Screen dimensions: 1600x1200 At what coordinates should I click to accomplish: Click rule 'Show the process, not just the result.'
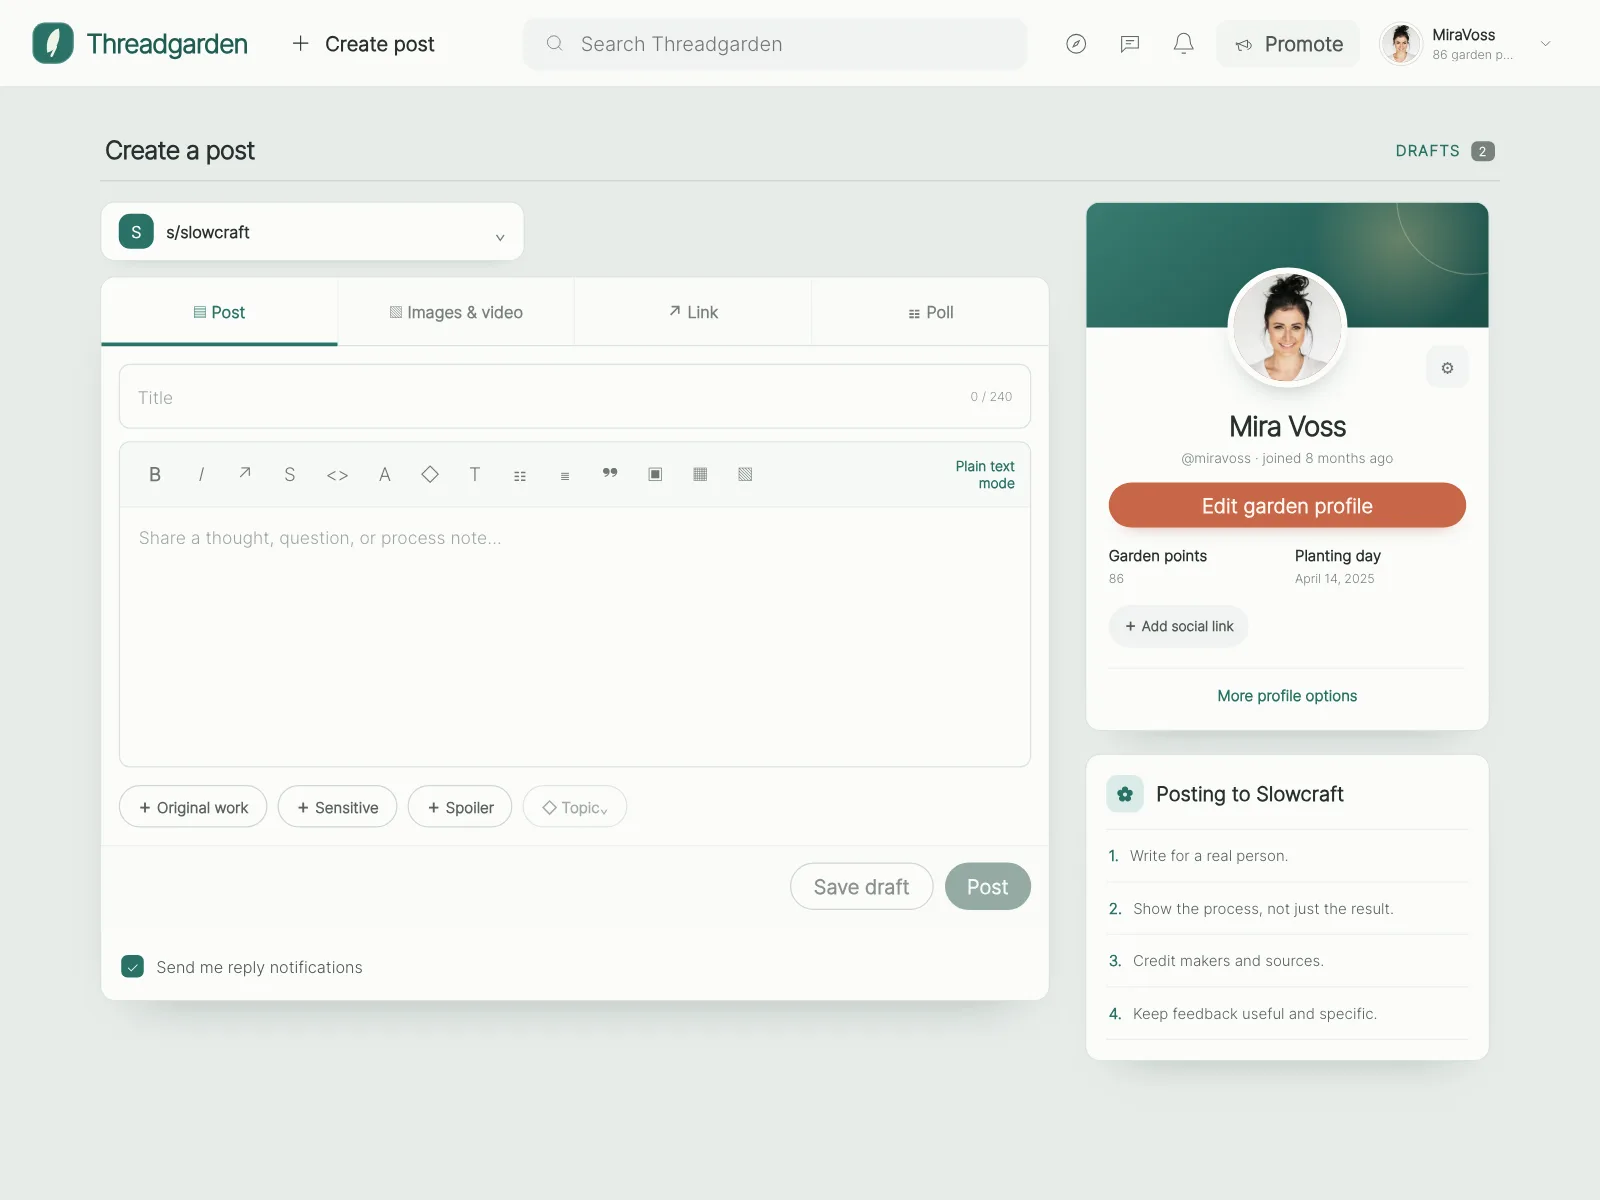point(1263,909)
